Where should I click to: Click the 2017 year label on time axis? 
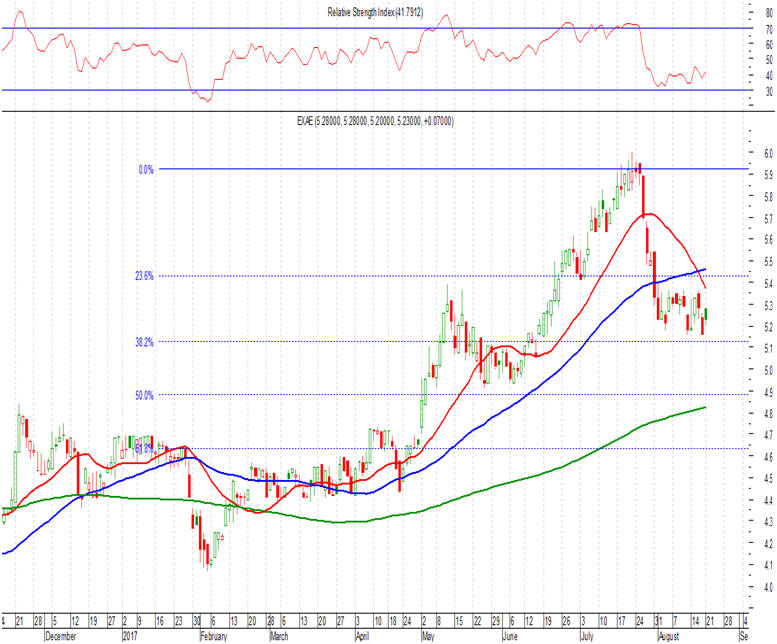click(x=130, y=636)
